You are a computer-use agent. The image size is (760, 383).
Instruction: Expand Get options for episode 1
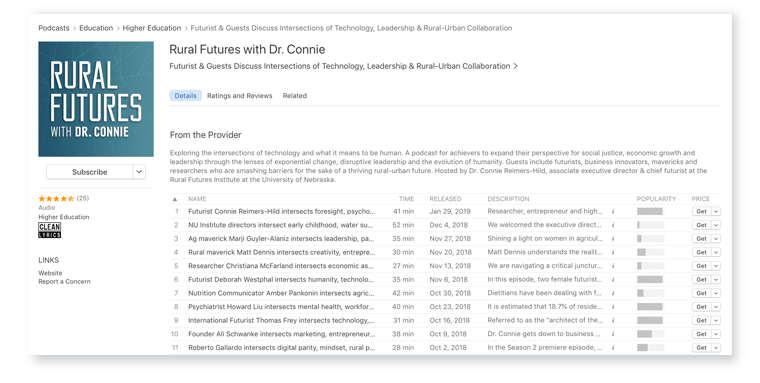(x=716, y=211)
